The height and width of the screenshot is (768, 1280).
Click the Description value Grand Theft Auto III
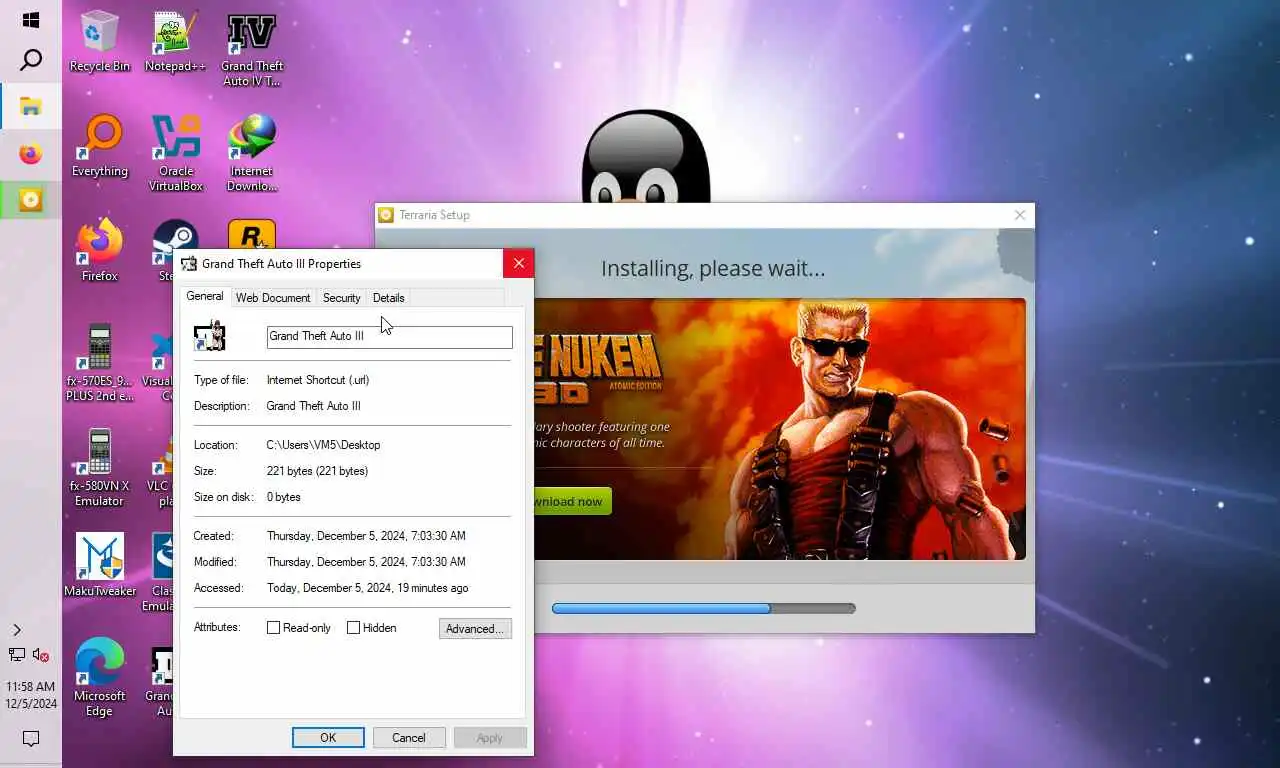pos(313,406)
